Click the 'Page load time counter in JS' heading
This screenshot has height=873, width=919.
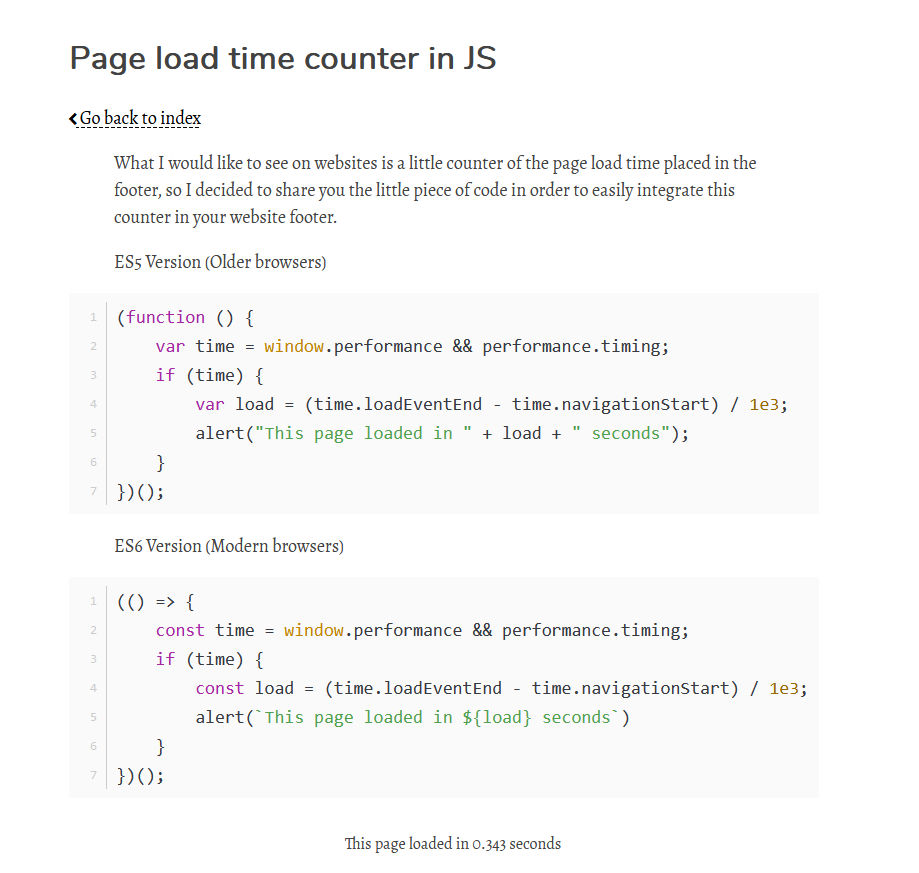(x=283, y=58)
